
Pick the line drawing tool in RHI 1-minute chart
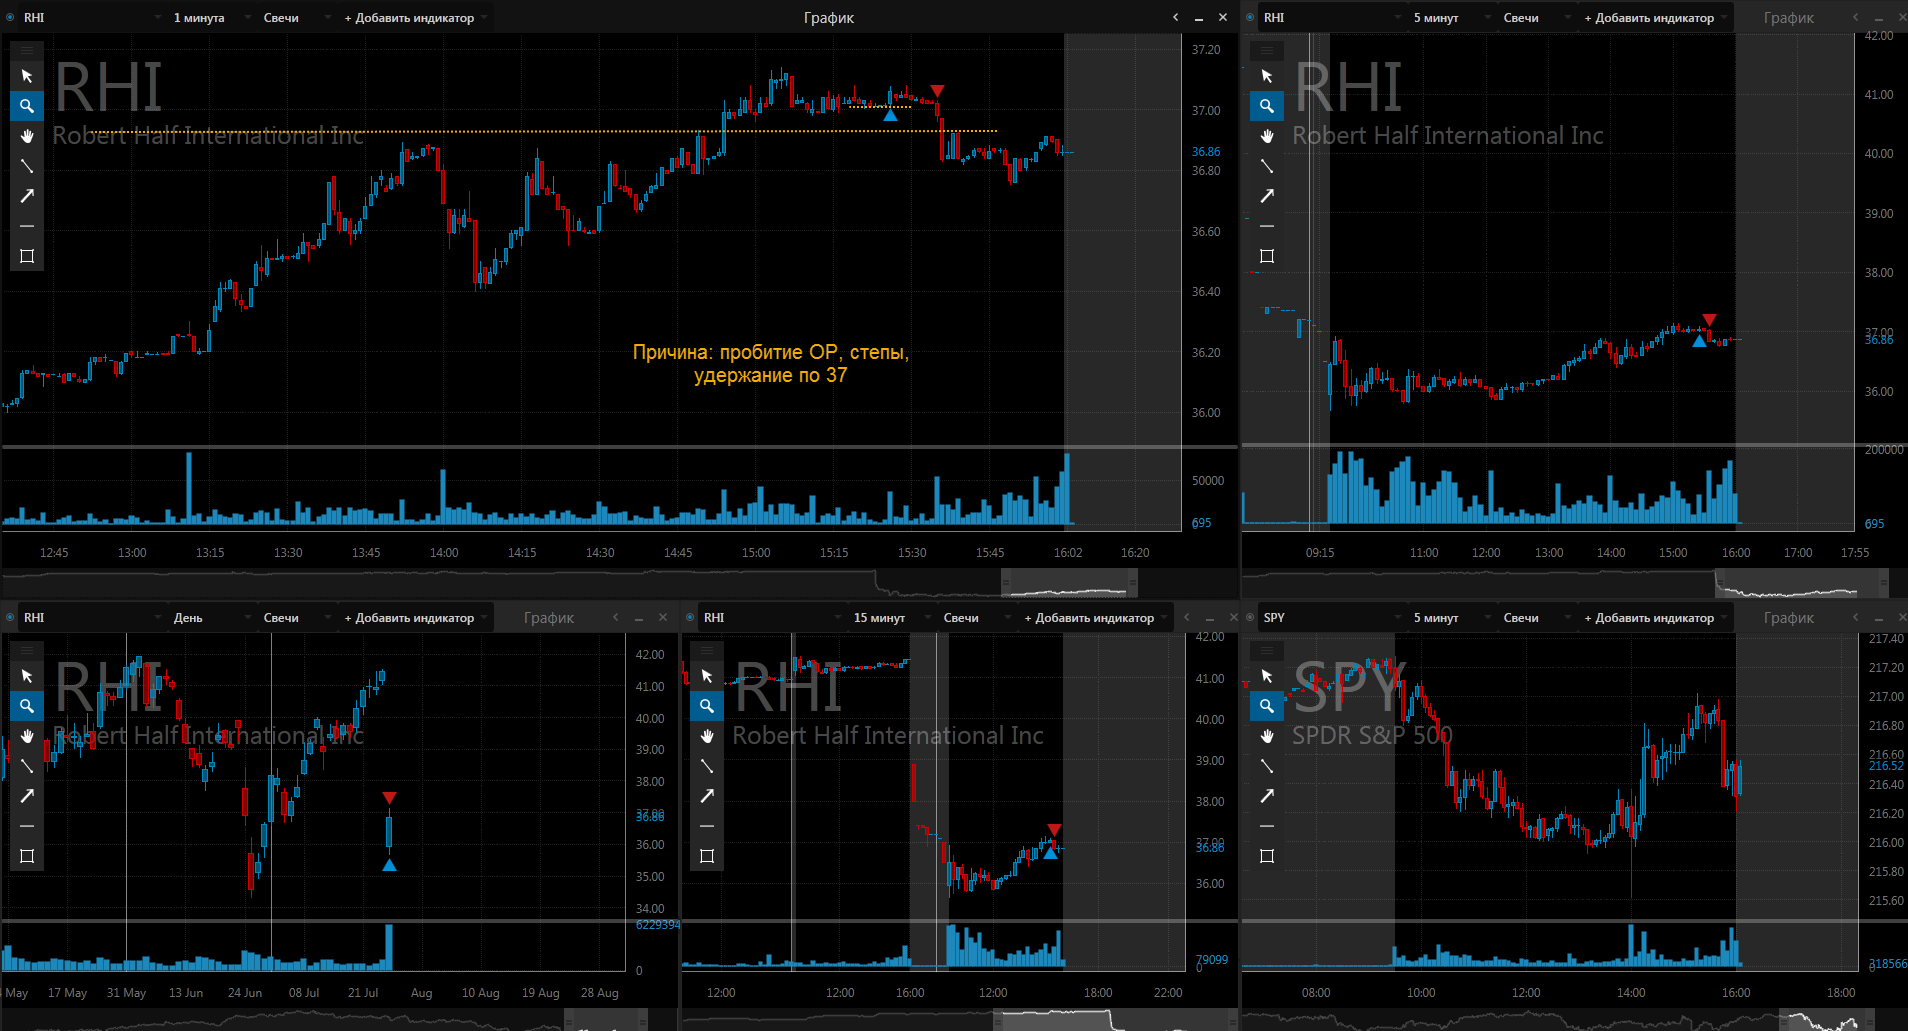pyautogui.click(x=27, y=166)
